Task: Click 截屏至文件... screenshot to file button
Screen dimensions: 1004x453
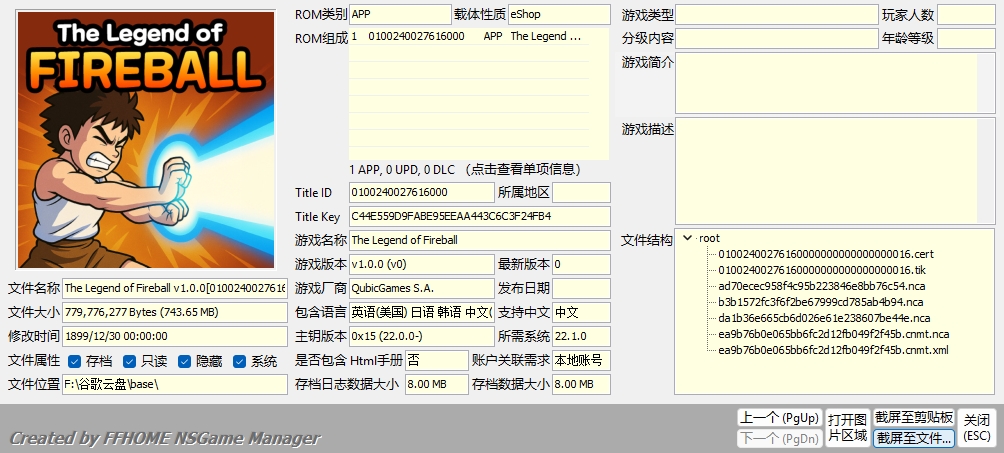Action: [914, 438]
